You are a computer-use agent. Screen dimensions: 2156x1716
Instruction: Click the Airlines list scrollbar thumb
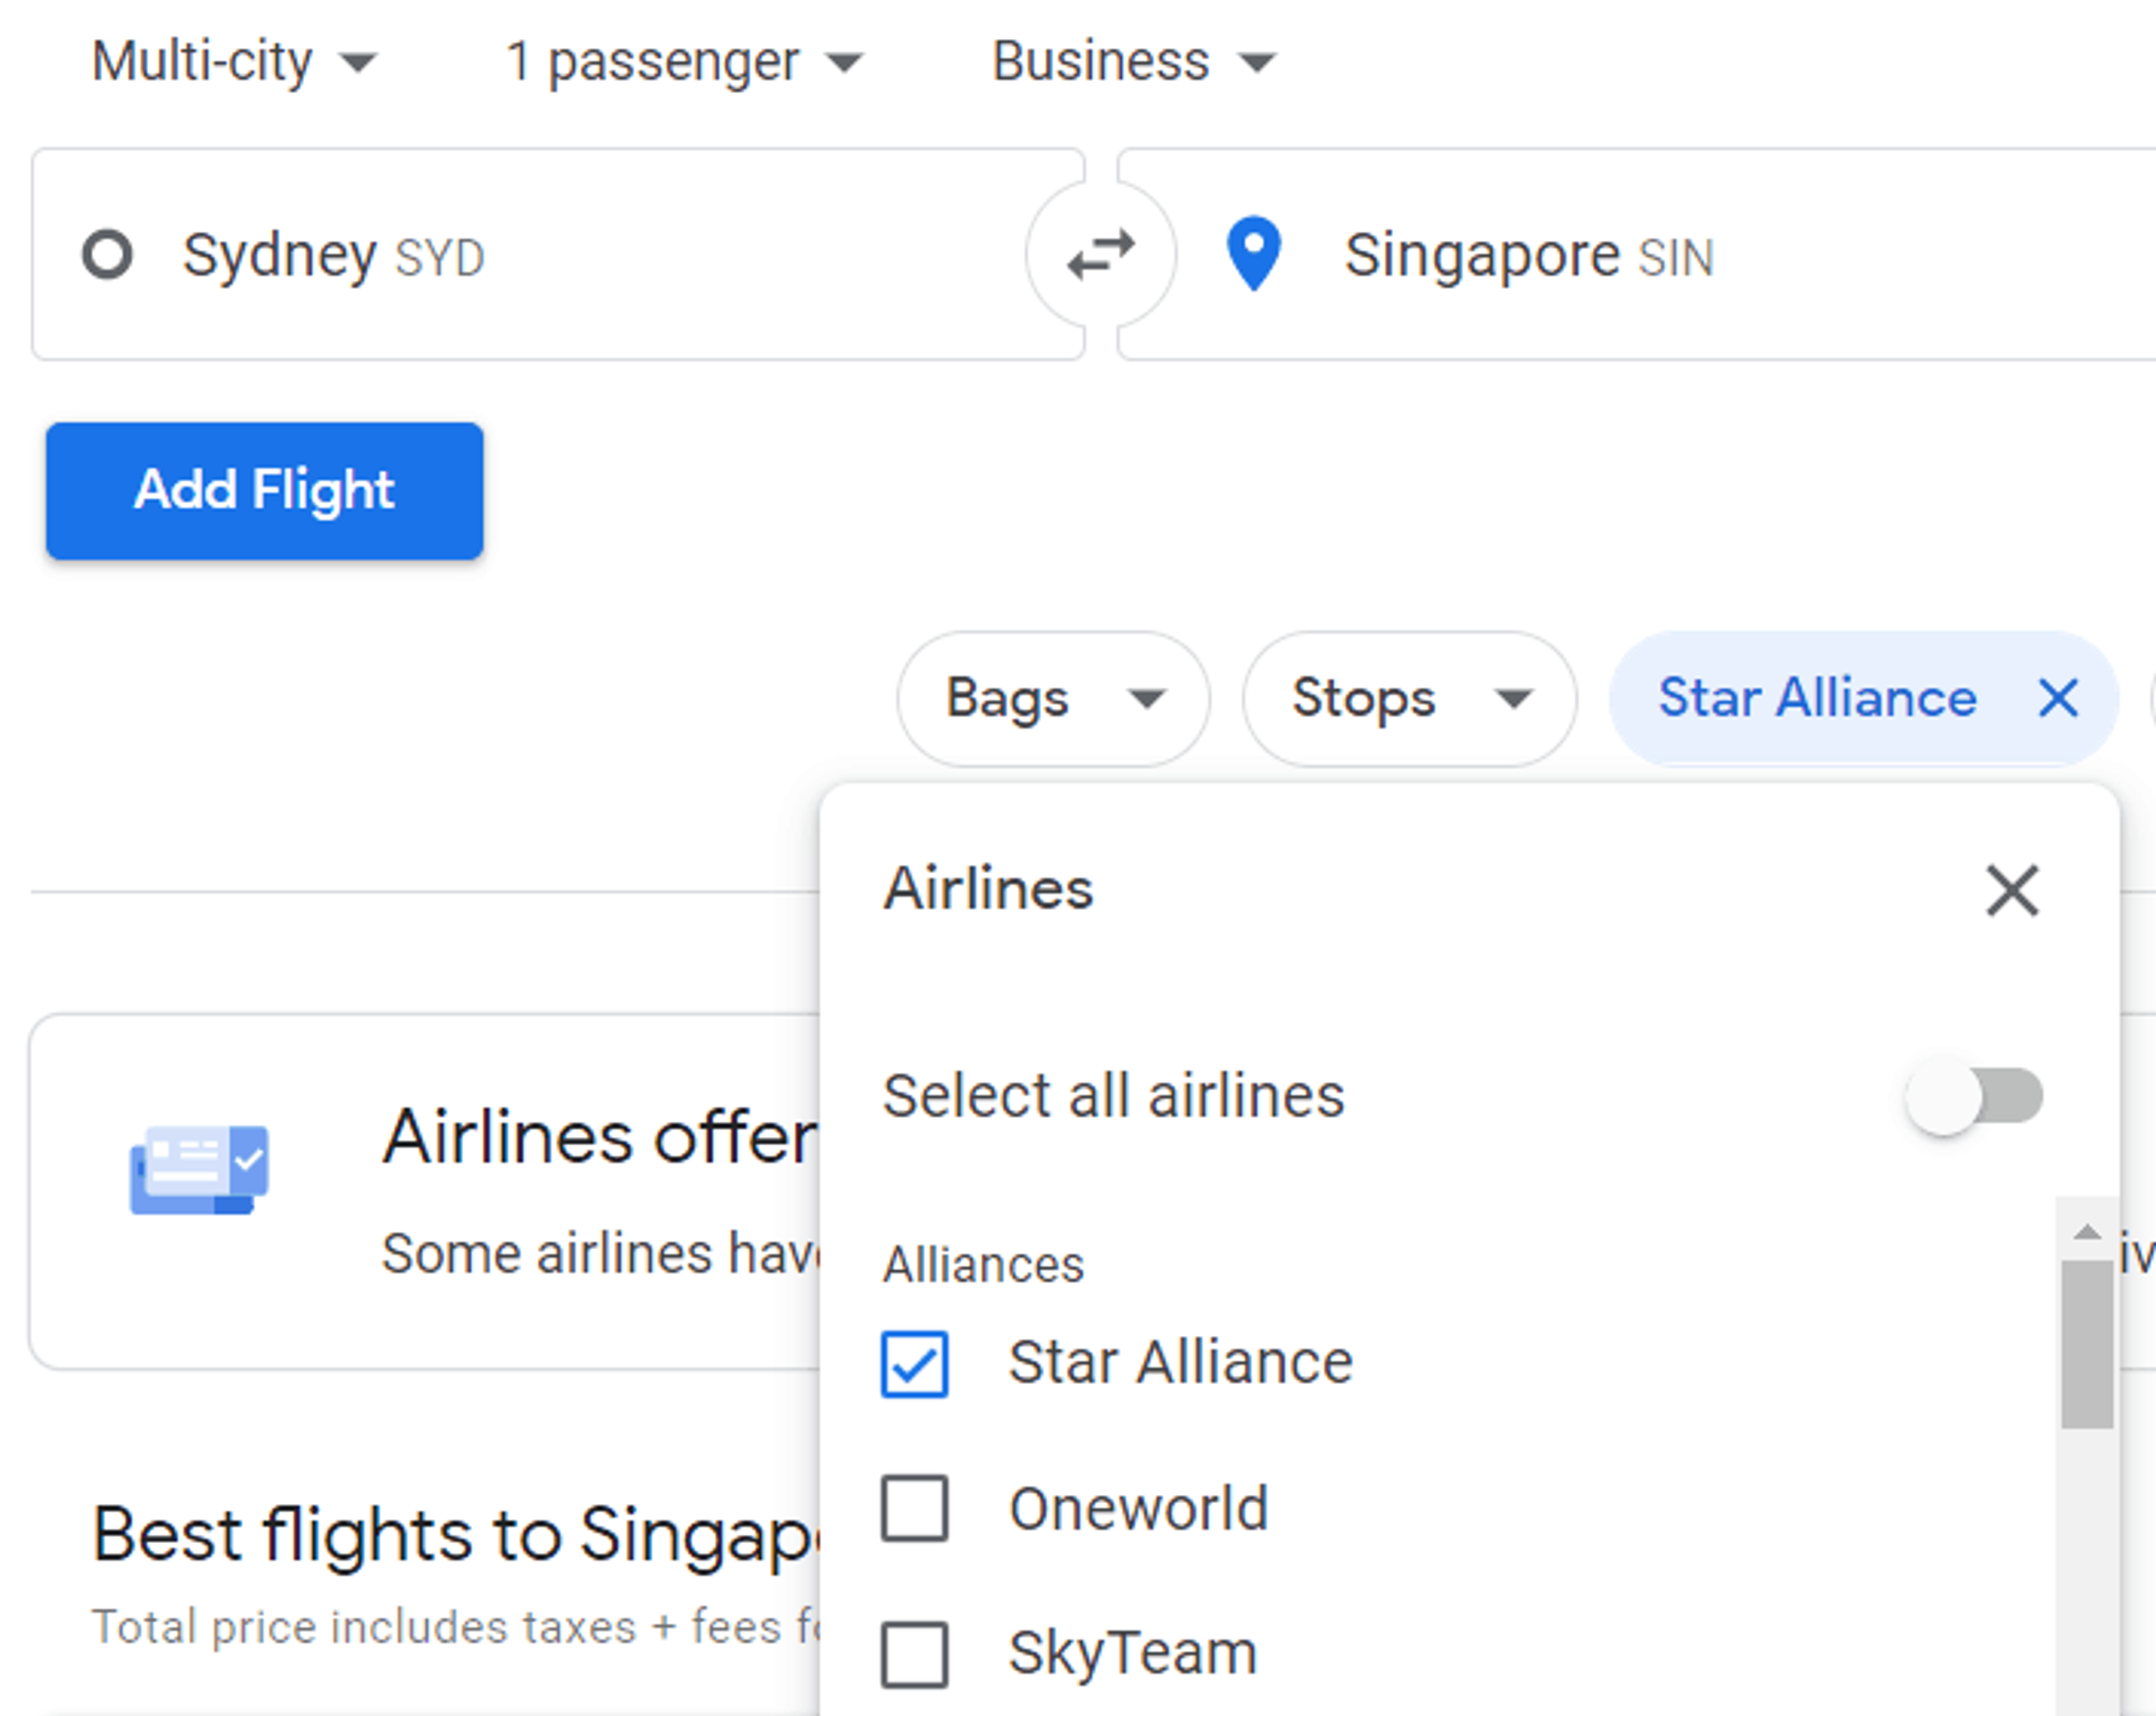[x=2087, y=1344]
